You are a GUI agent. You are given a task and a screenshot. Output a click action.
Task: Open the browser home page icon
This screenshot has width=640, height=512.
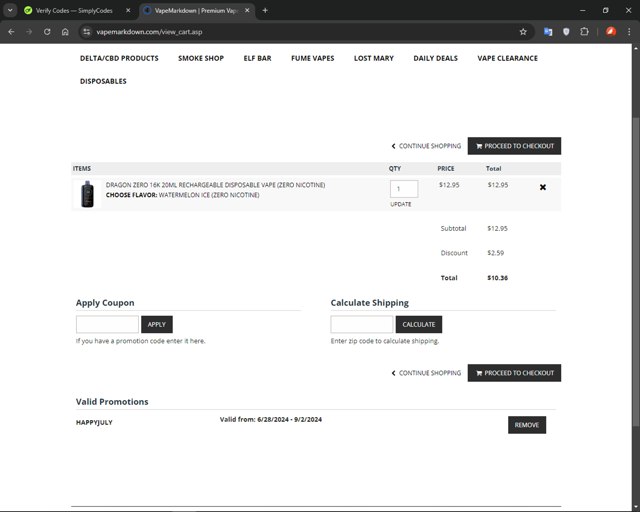[65, 32]
